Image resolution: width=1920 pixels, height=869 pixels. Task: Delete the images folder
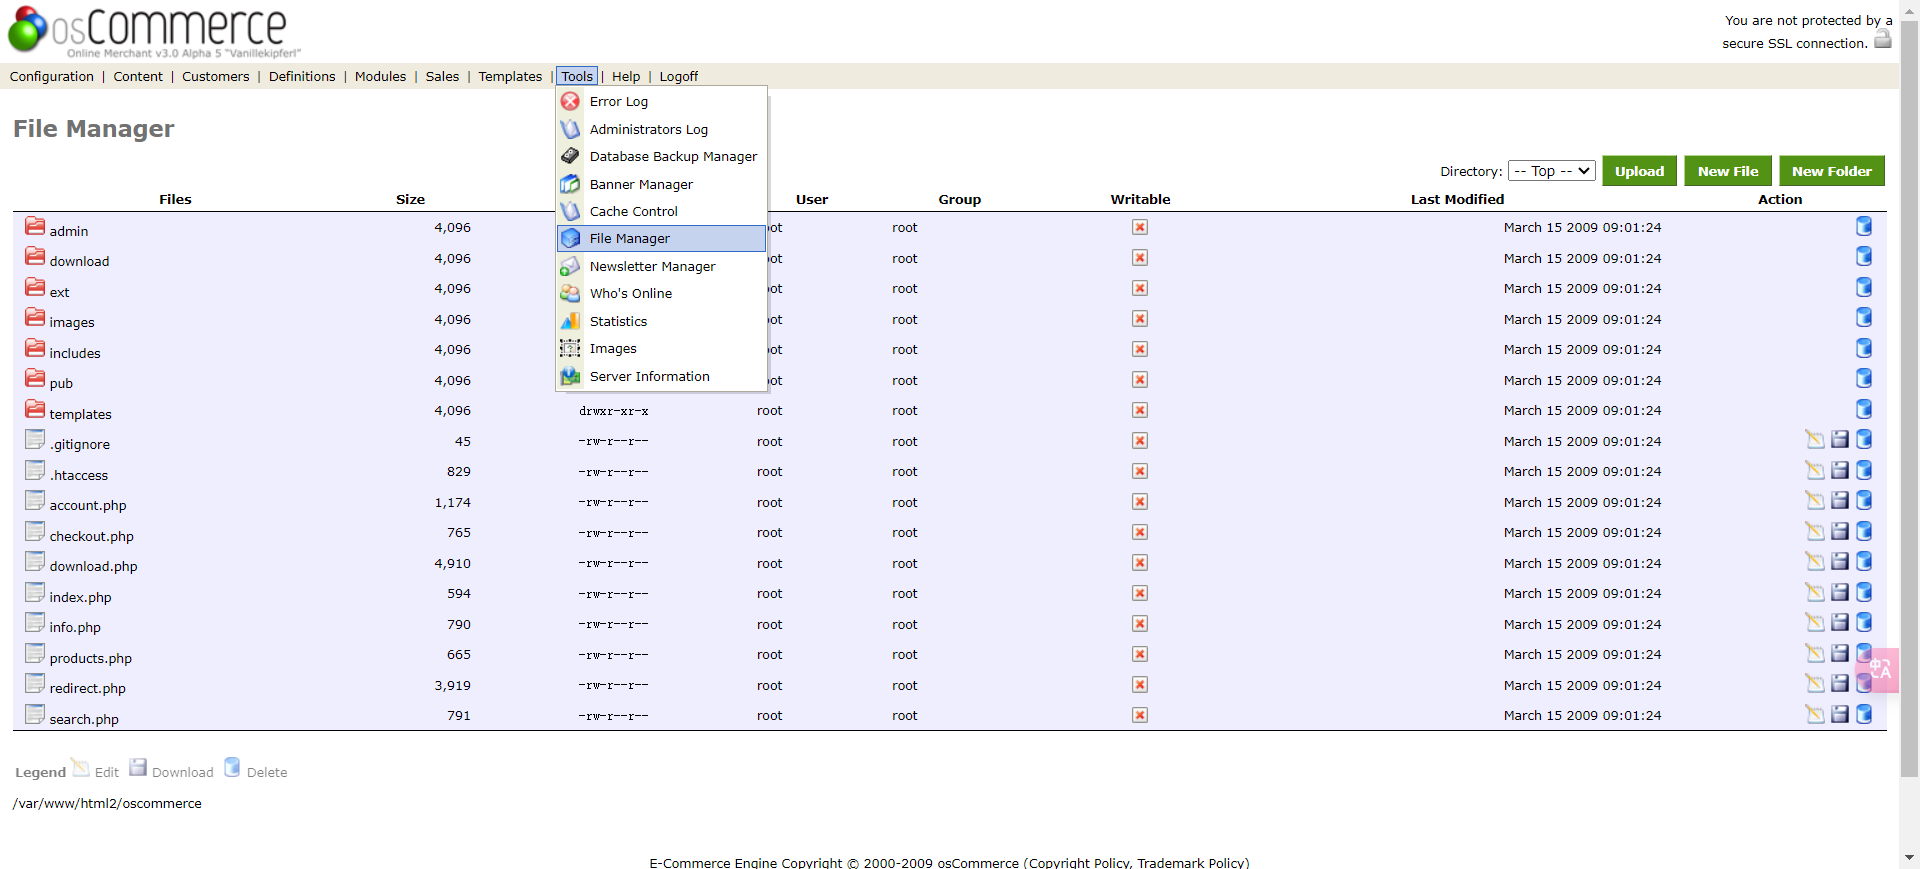coord(1864,318)
